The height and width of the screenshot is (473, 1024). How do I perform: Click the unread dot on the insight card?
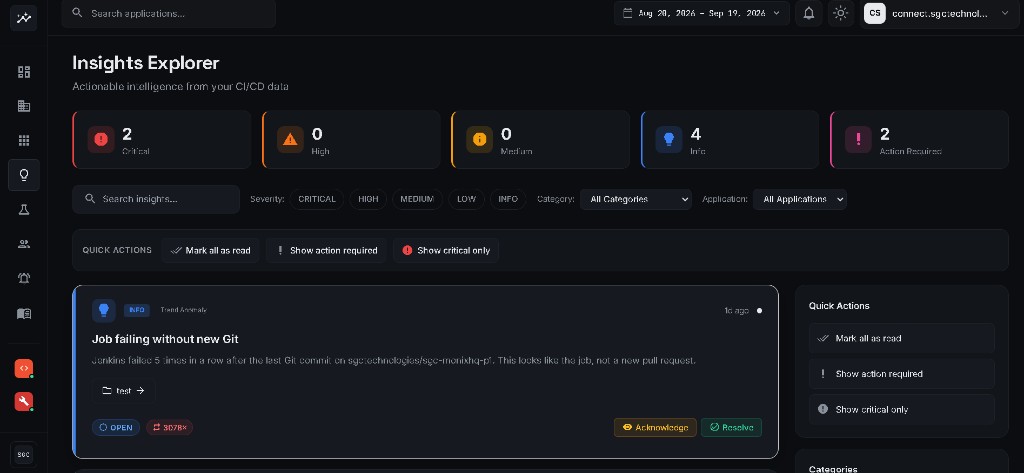coord(760,311)
